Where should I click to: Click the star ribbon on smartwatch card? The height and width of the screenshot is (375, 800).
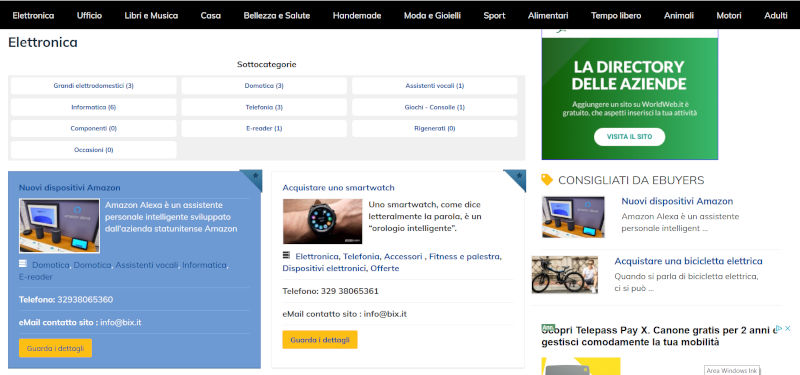coord(517,178)
